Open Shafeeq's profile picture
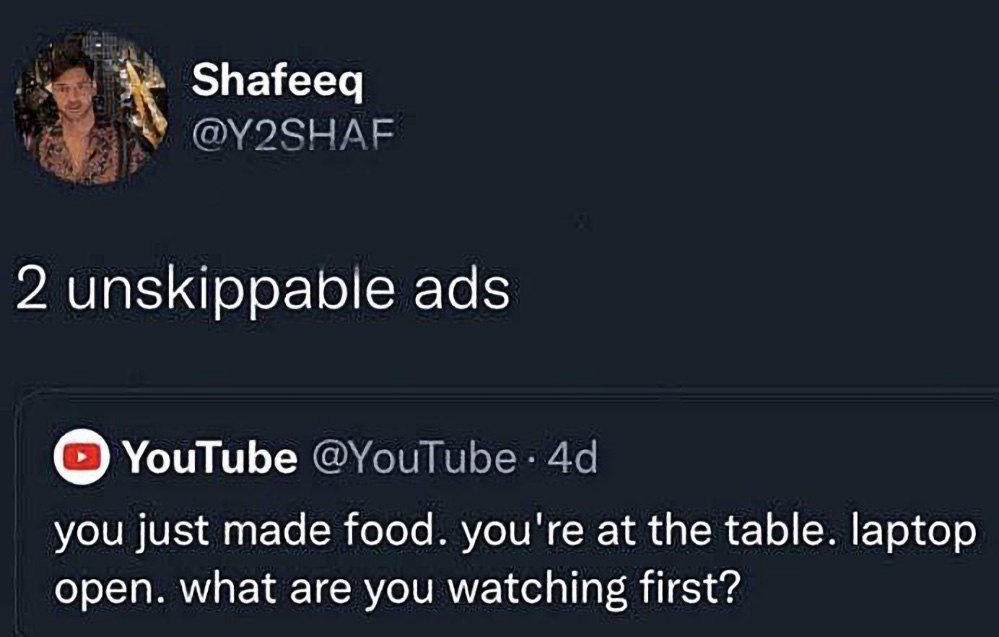The height and width of the screenshot is (637, 999). [x=92, y=108]
